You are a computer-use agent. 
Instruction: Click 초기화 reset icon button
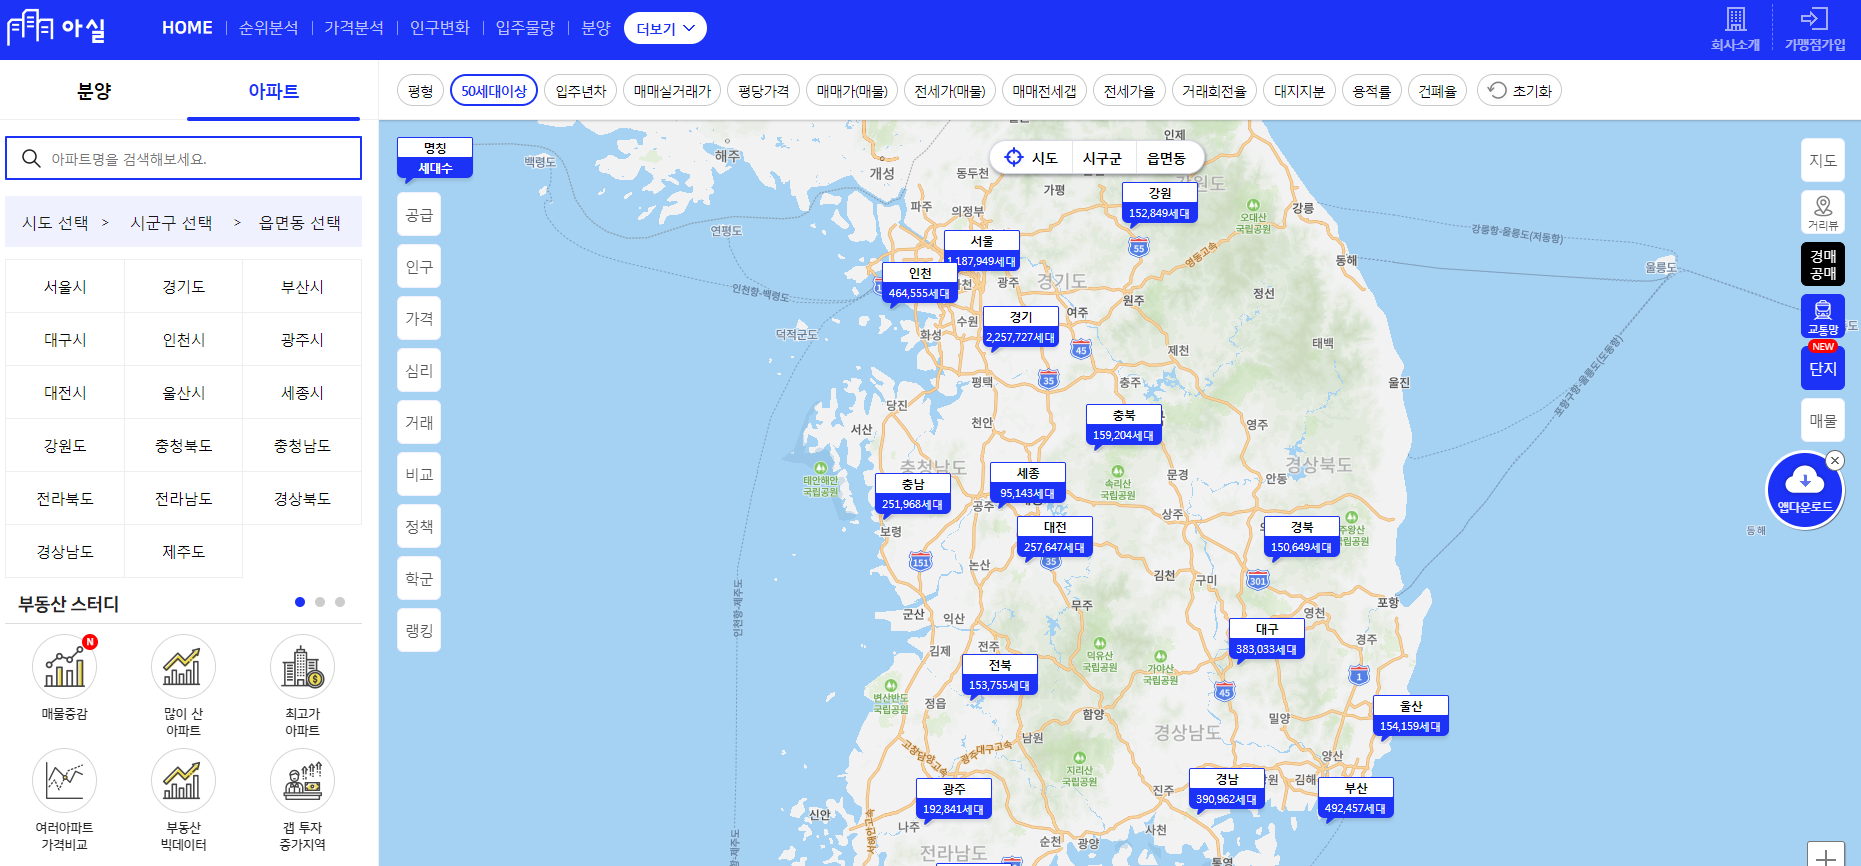(x=1519, y=91)
